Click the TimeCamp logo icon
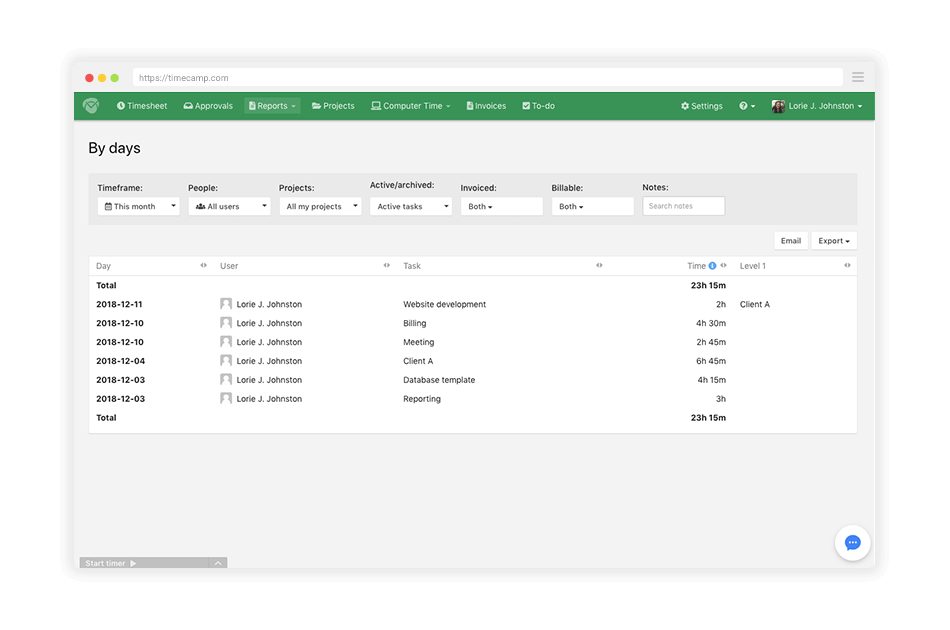The height and width of the screenshot is (630, 950). pos(91,106)
